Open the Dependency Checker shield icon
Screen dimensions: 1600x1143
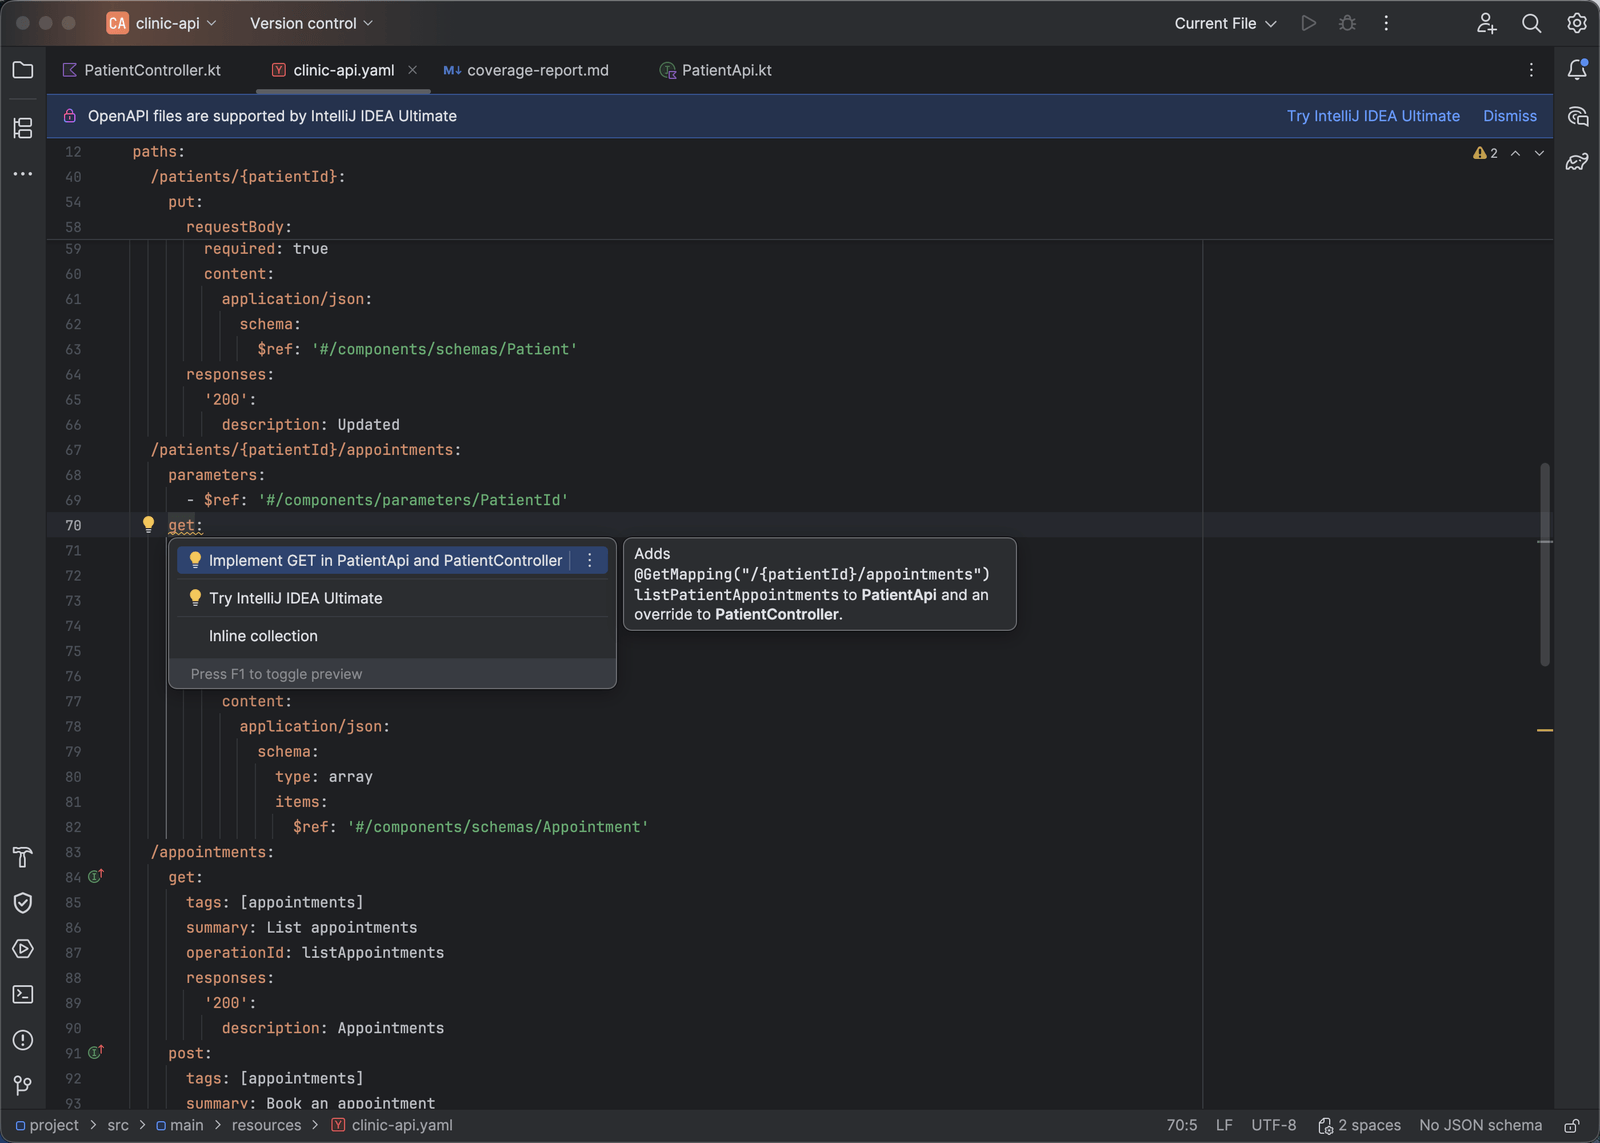click(x=23, y=903)
